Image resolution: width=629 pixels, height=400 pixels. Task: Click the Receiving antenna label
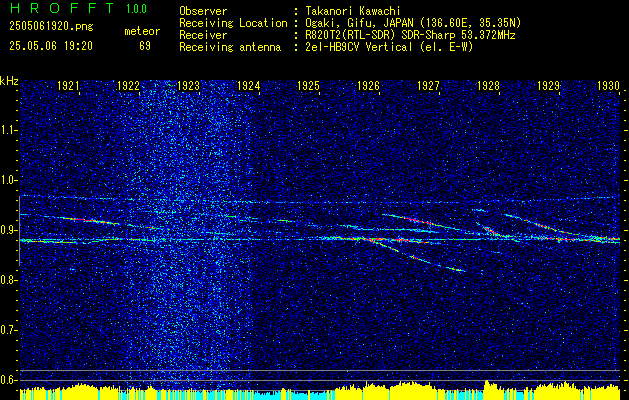[230, 47]
